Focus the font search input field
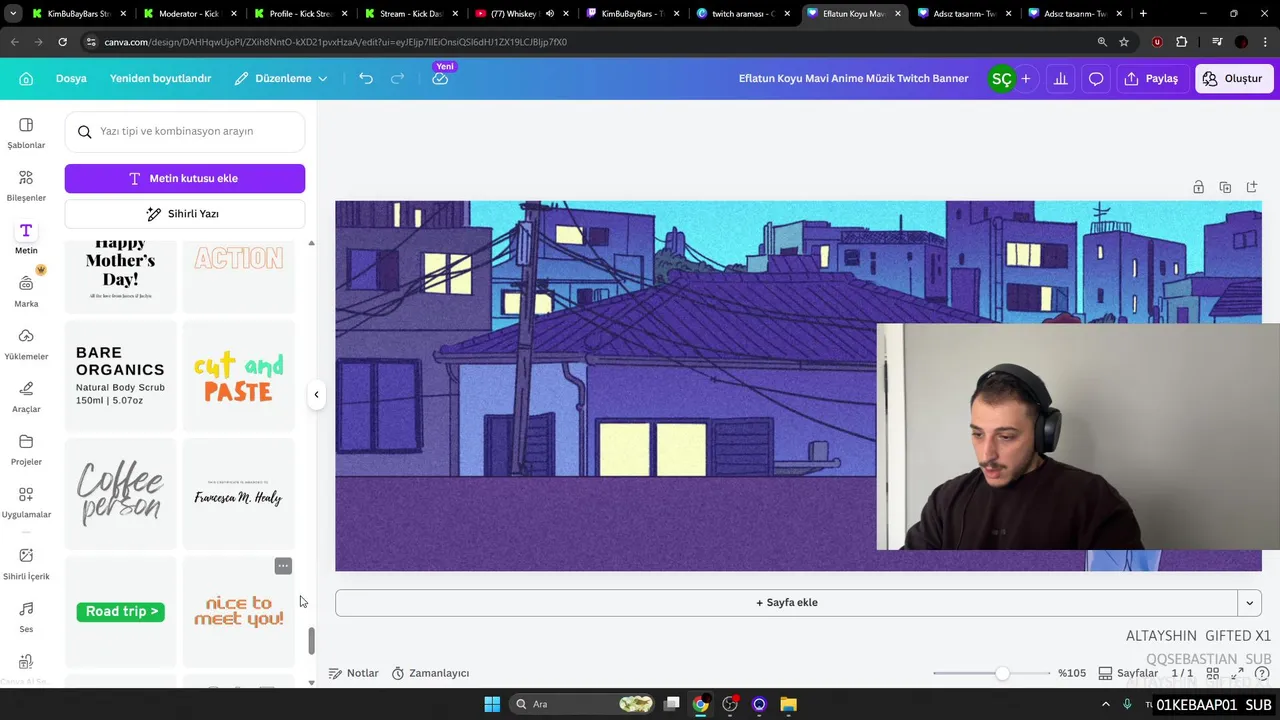The height and width of the screenshot is (720, 1280). point(185,131)
